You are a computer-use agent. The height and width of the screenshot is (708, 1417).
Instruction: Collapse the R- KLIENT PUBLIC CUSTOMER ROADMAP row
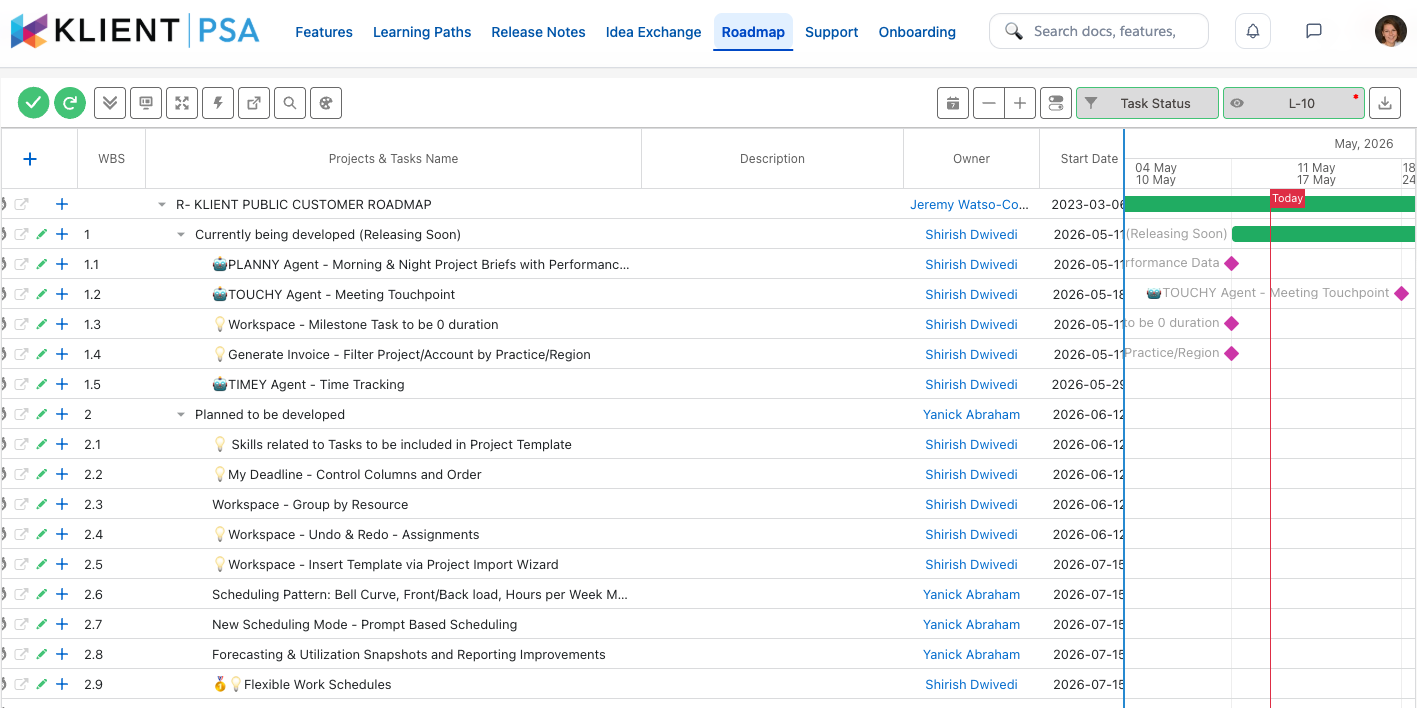click(162, 205)
